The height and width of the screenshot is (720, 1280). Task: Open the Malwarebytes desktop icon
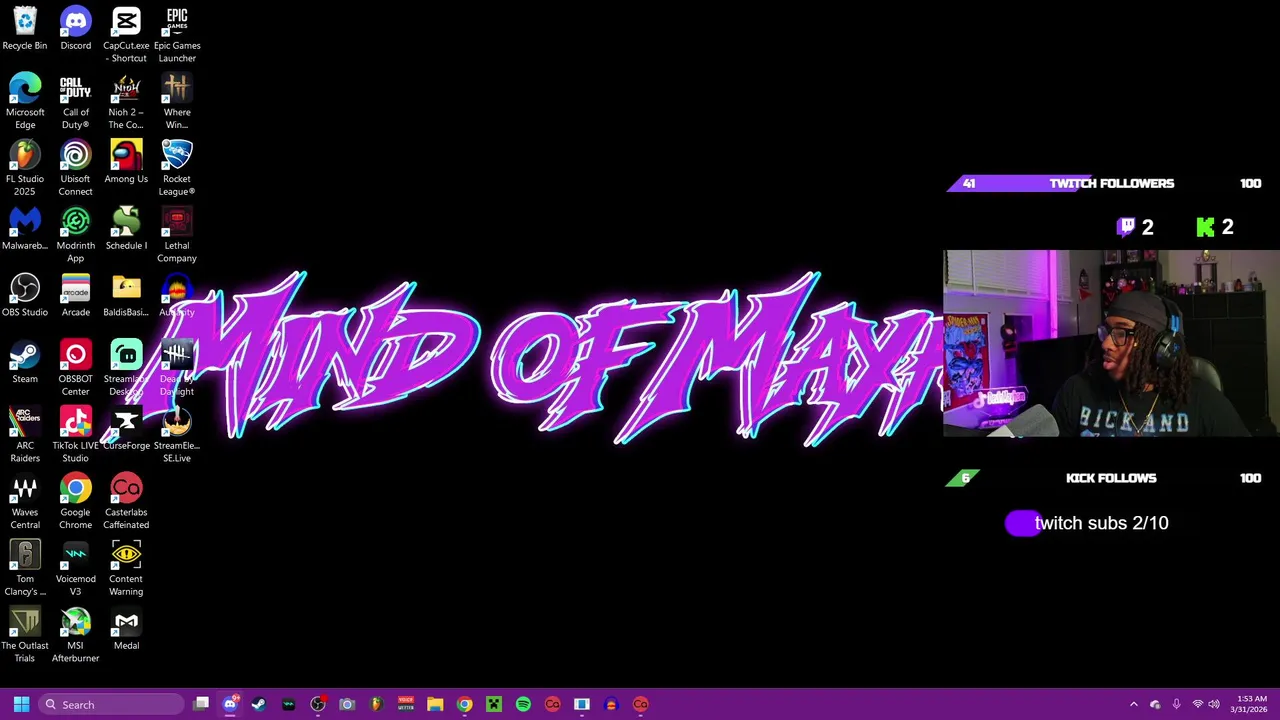[x=25, y=228]
